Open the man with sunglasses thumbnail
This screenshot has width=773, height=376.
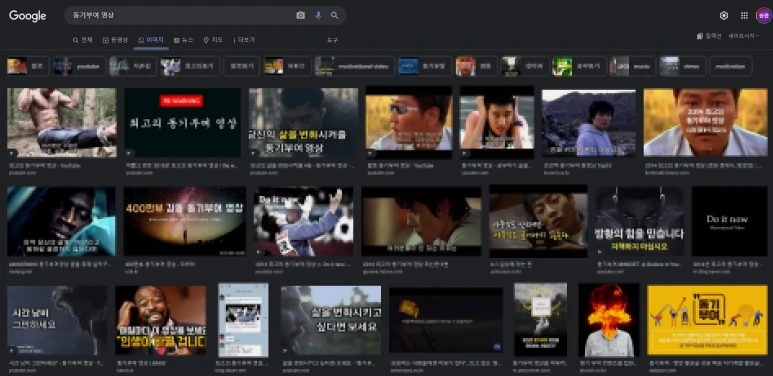click(409, 123)
